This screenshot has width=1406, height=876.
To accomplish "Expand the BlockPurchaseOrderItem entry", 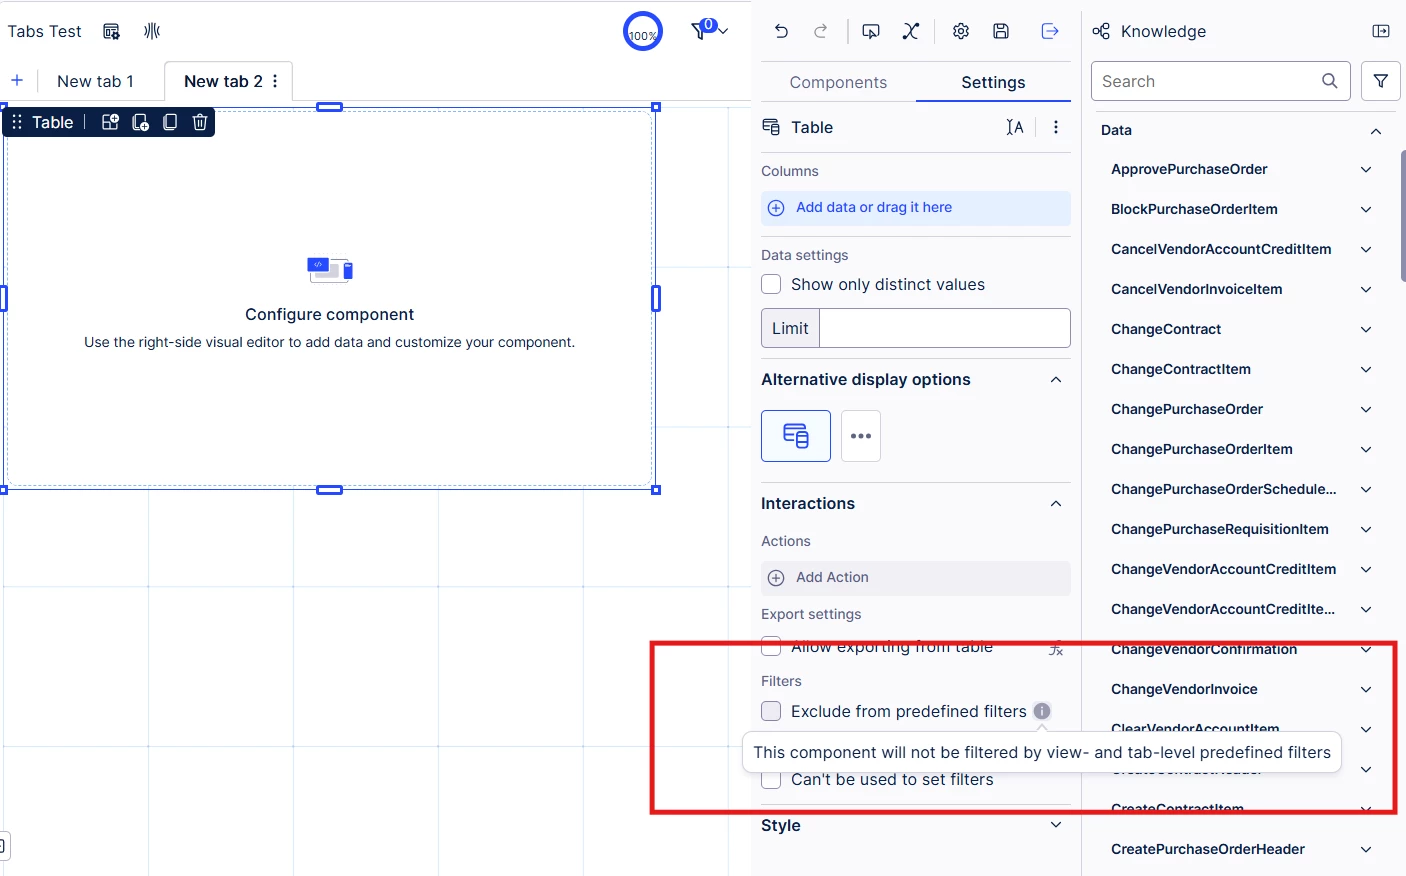I will point(1366,210).
